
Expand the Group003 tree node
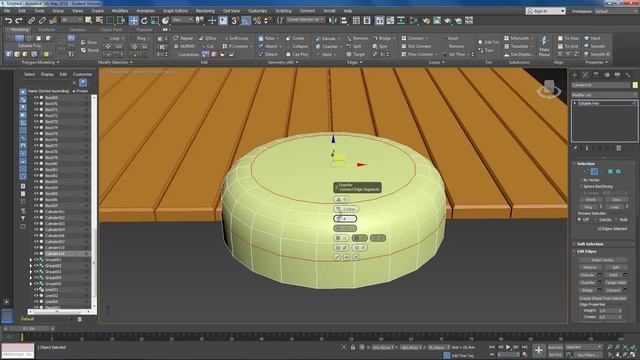(x=31, y=271)
